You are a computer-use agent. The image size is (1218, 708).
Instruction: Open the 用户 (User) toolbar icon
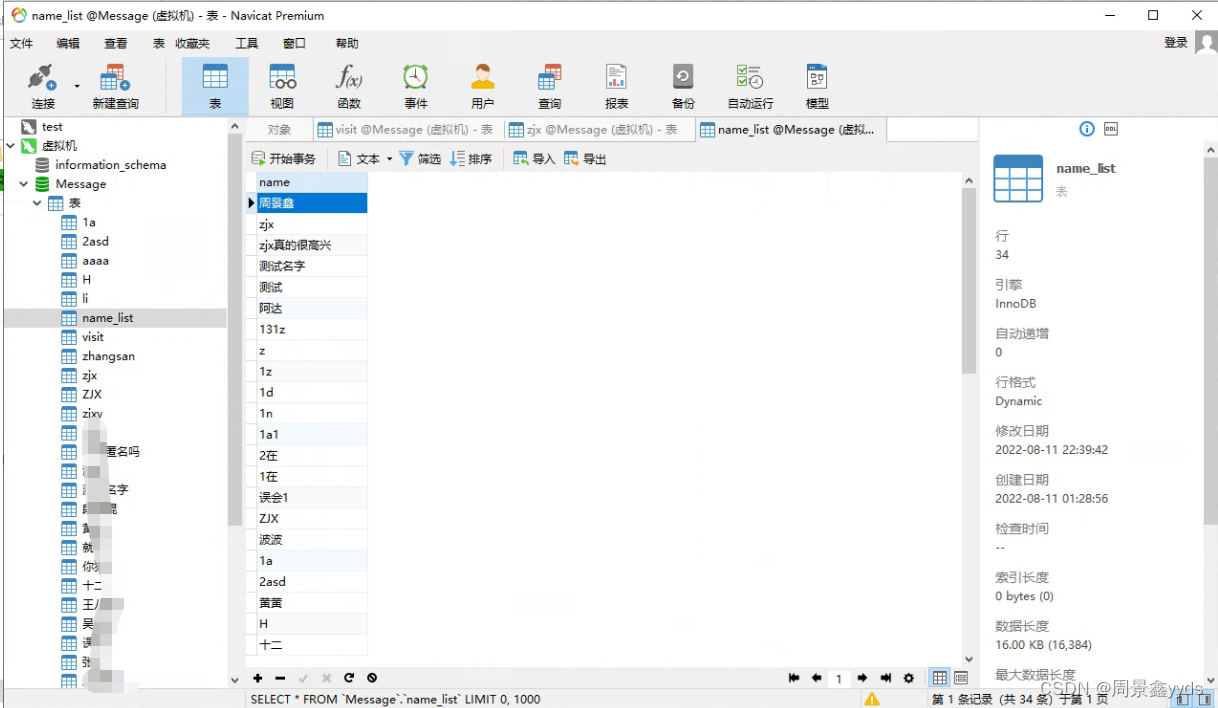483,86
